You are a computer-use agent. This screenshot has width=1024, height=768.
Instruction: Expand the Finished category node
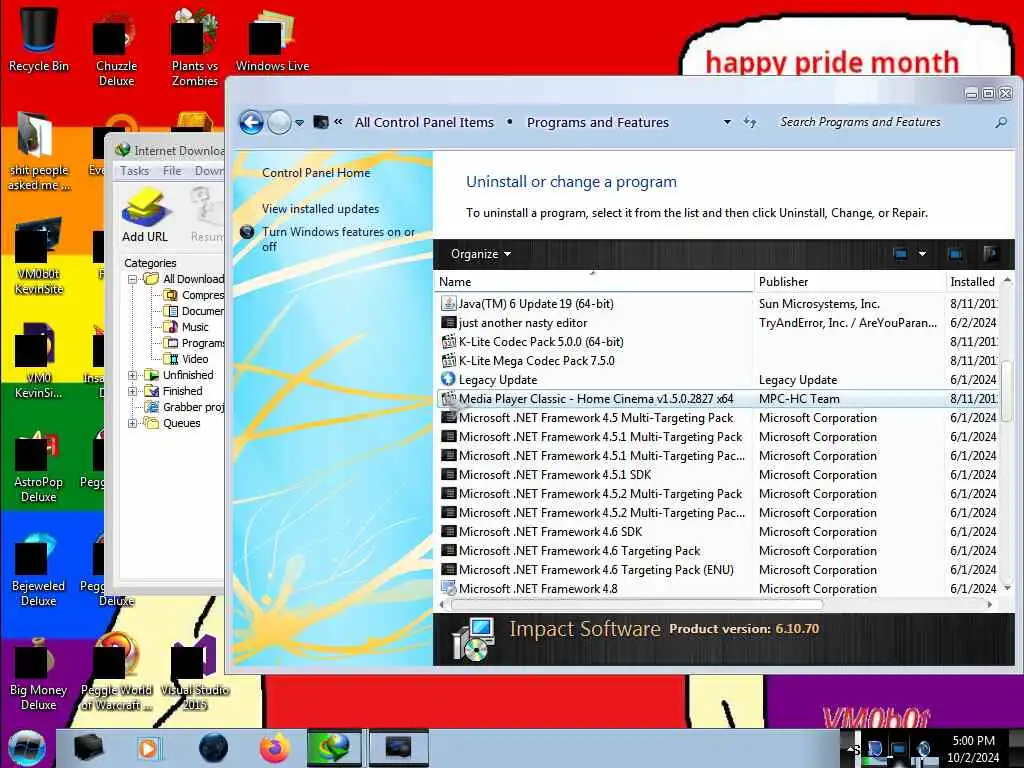(133, 391)
